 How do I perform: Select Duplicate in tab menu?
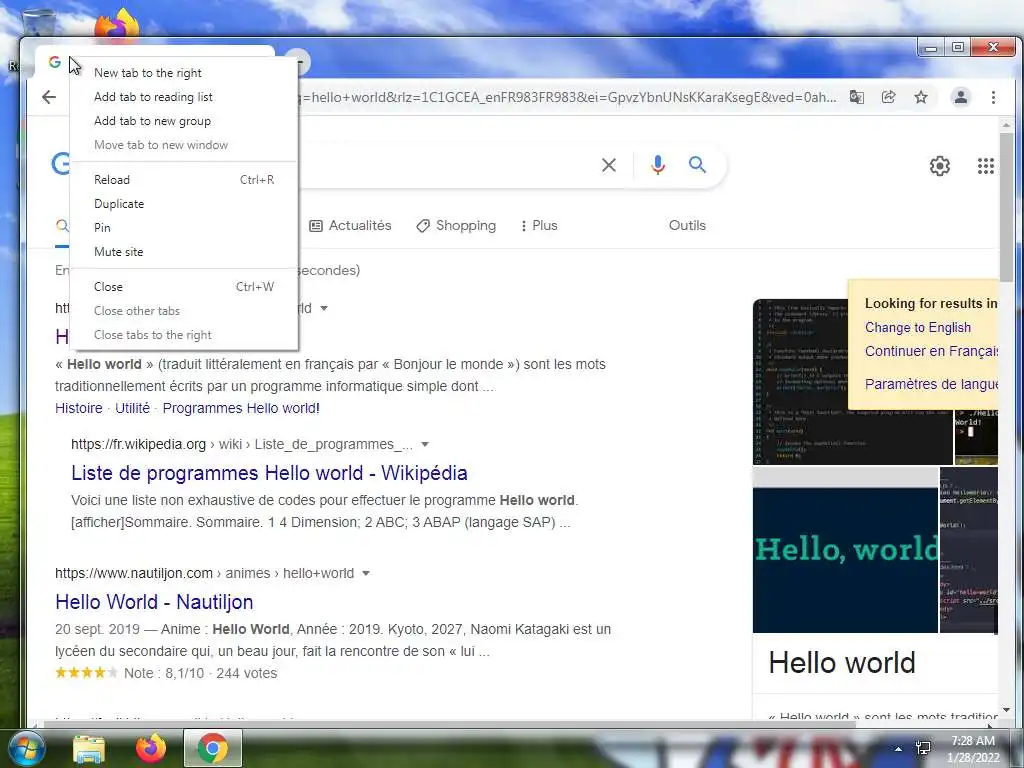tap(184, 204)
